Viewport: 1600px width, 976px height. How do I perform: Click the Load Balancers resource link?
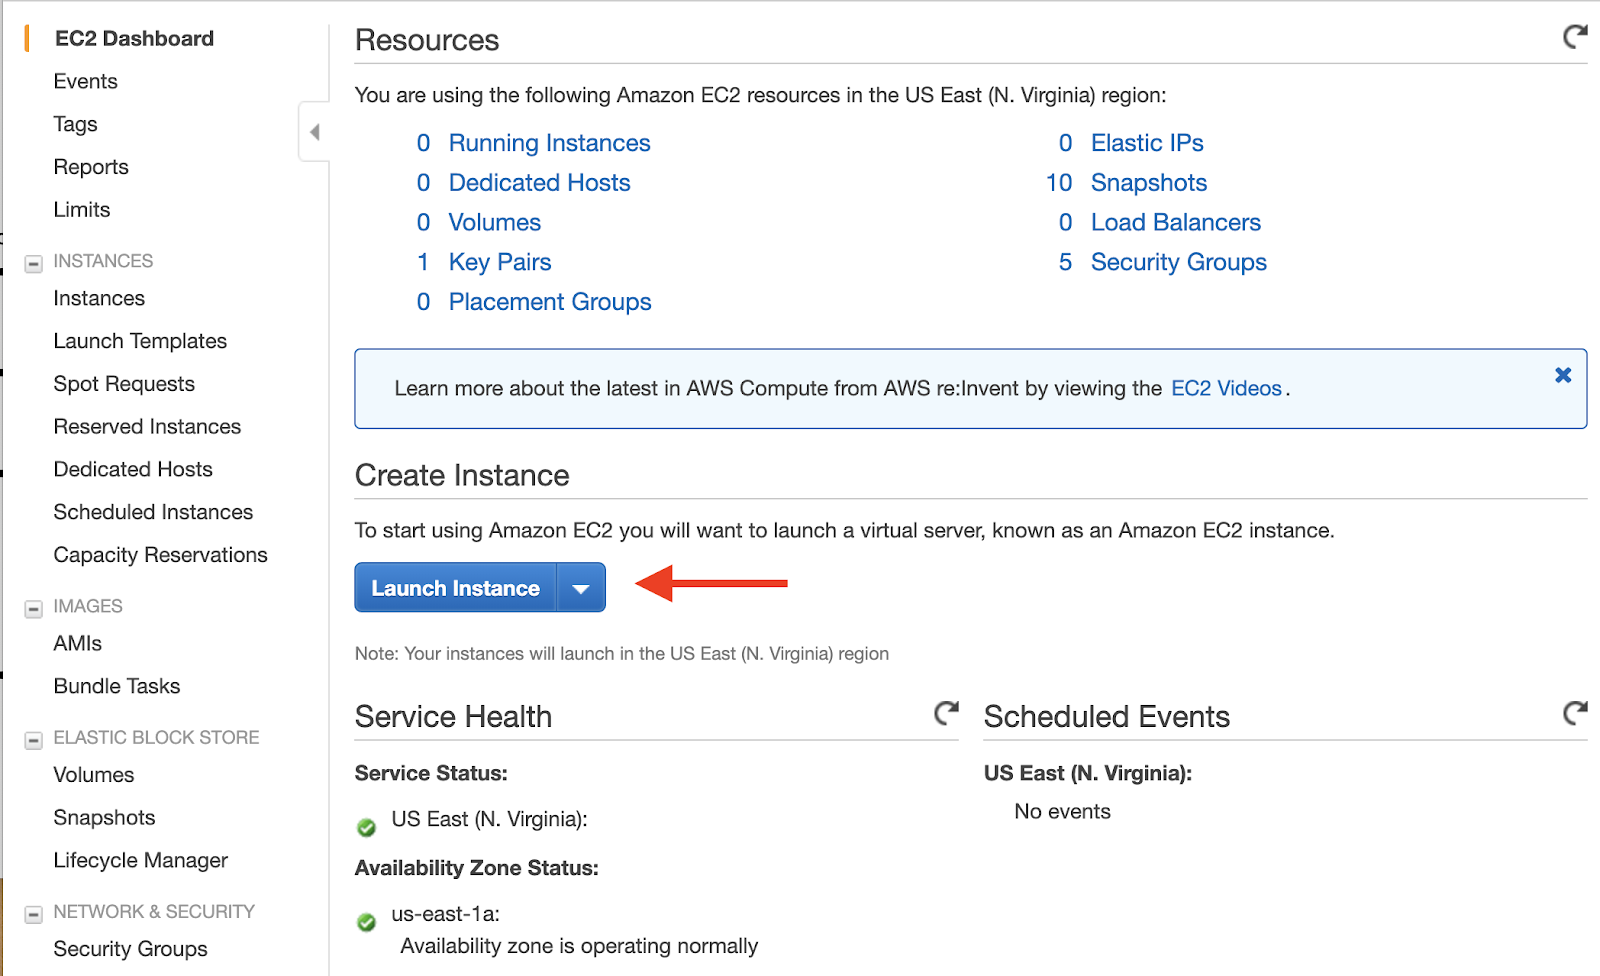tap(1176, 222)
